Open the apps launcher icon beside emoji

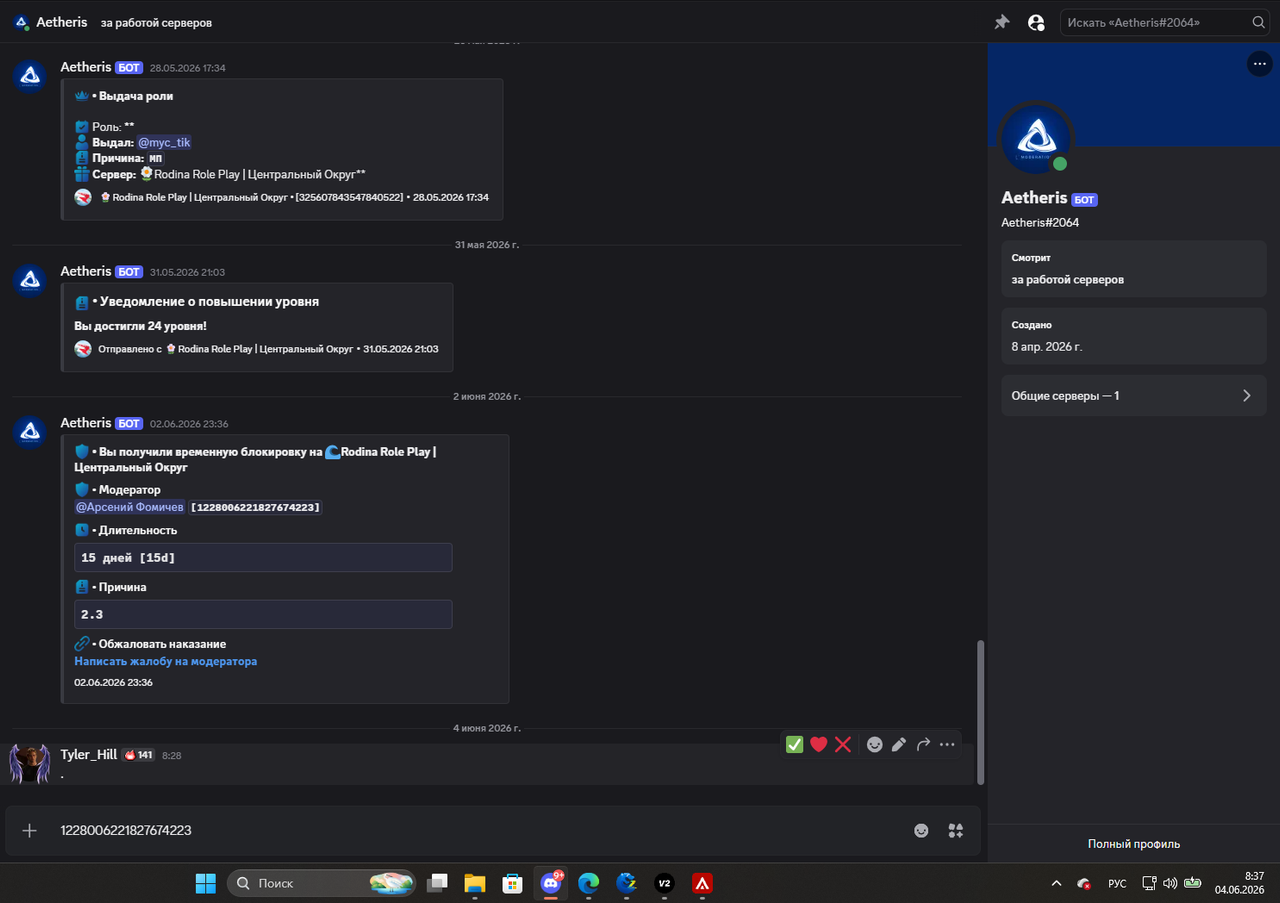956,830
